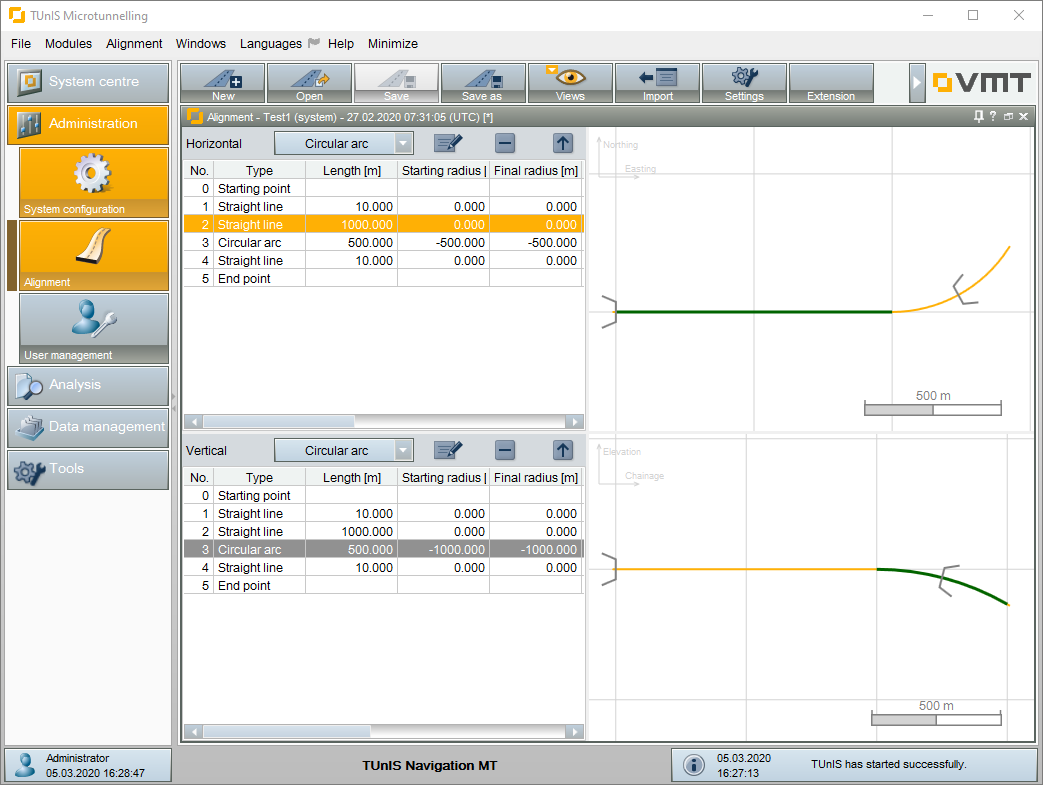This screenshot has height=785, width=1043.
Task: Click the Vertical dropdown arrow
Action: pos(403,450)
